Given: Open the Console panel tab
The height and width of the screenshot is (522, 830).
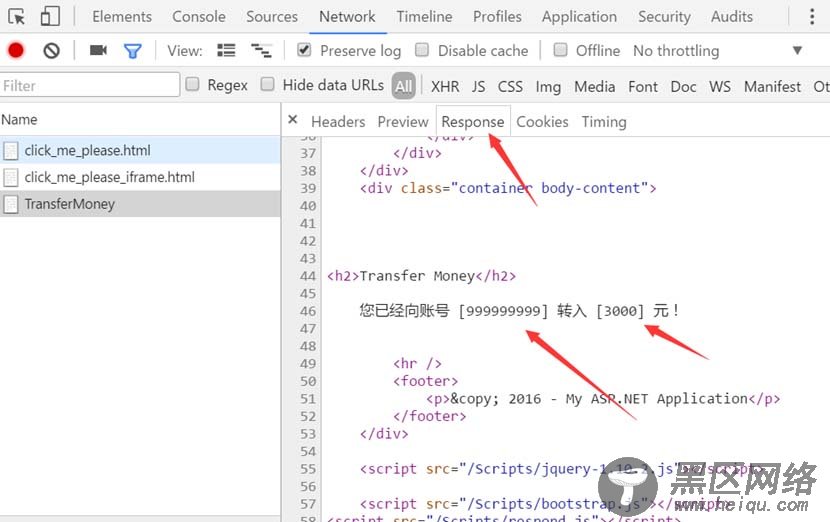Looking at the screenshot, I should point(199,17).
